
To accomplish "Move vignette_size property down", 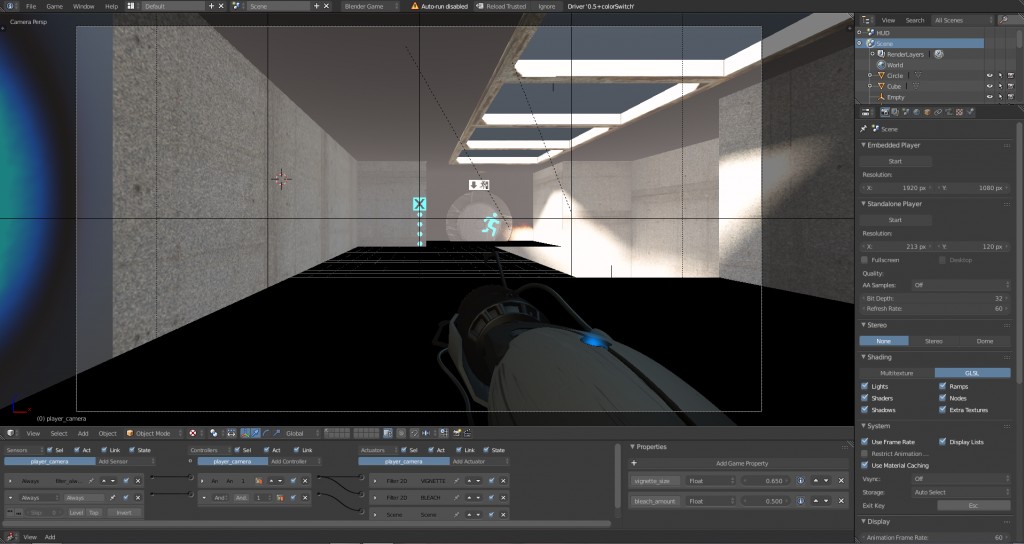I will point(826,481).
